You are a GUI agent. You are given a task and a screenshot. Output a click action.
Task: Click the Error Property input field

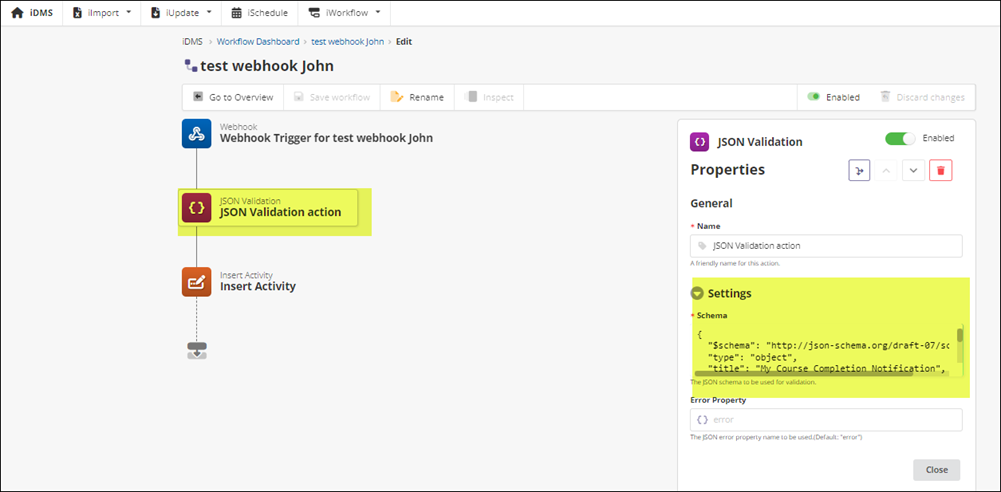pos(826,420)
